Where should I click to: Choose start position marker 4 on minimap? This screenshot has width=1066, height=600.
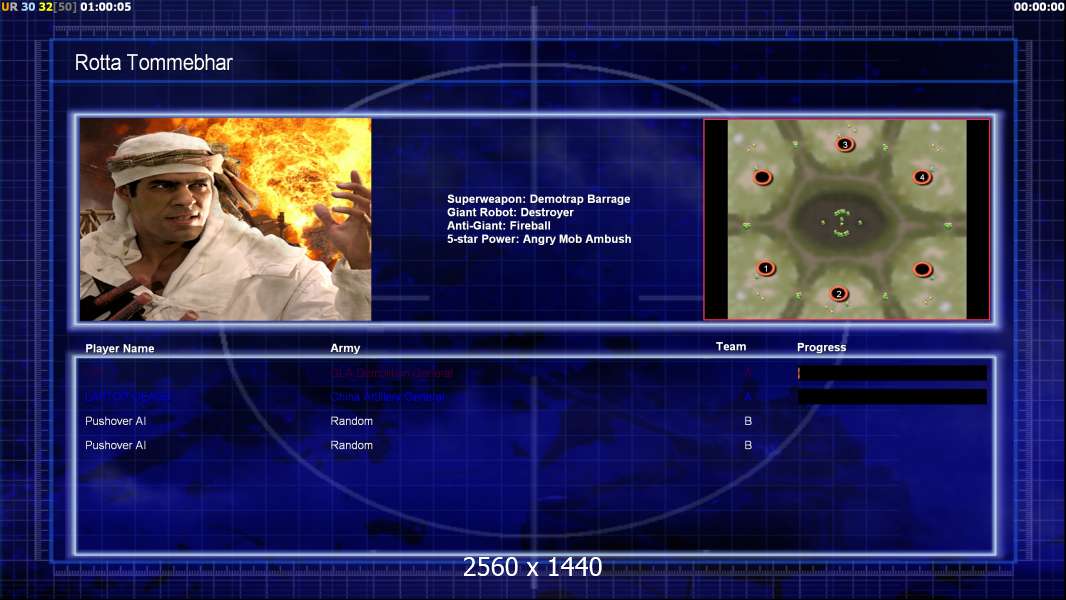922,177
